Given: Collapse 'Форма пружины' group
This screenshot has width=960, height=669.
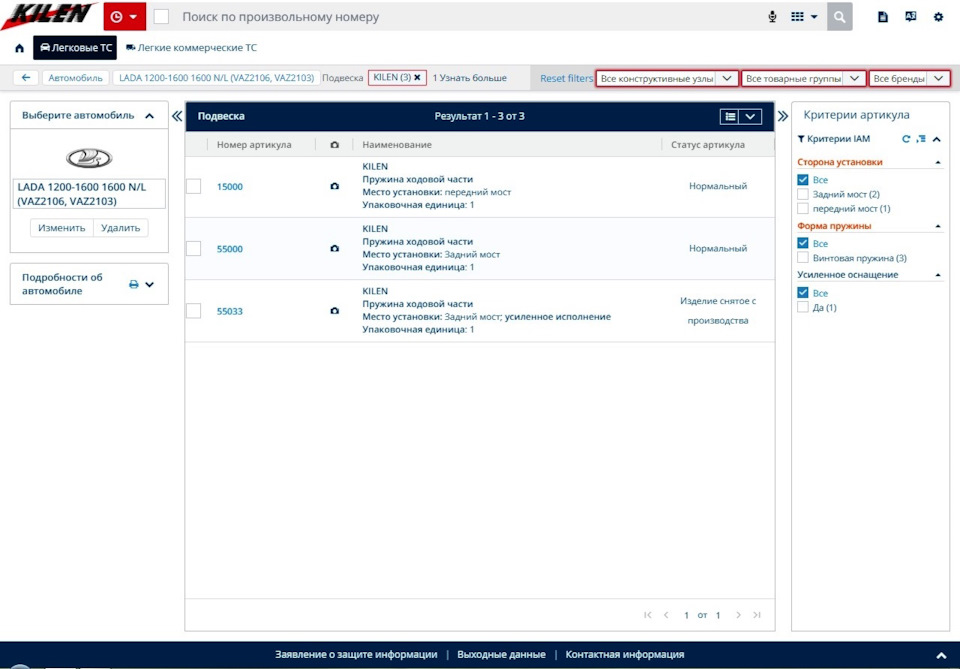Looking at the screenshot, I should coord(938,226).
